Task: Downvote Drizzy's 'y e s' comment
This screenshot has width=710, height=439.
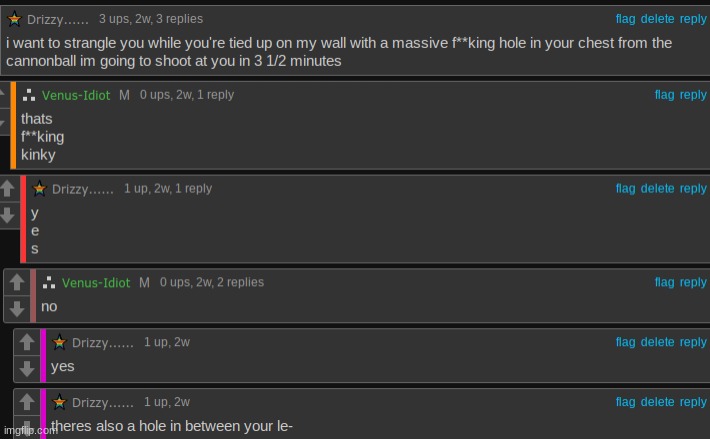Action: [x=7, y=215]
